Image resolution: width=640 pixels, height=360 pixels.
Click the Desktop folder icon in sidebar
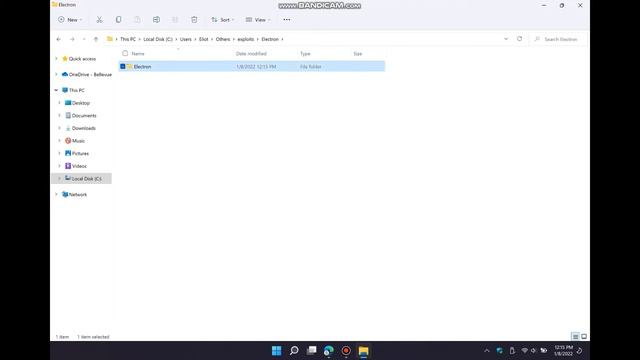(x=68, y=103)
